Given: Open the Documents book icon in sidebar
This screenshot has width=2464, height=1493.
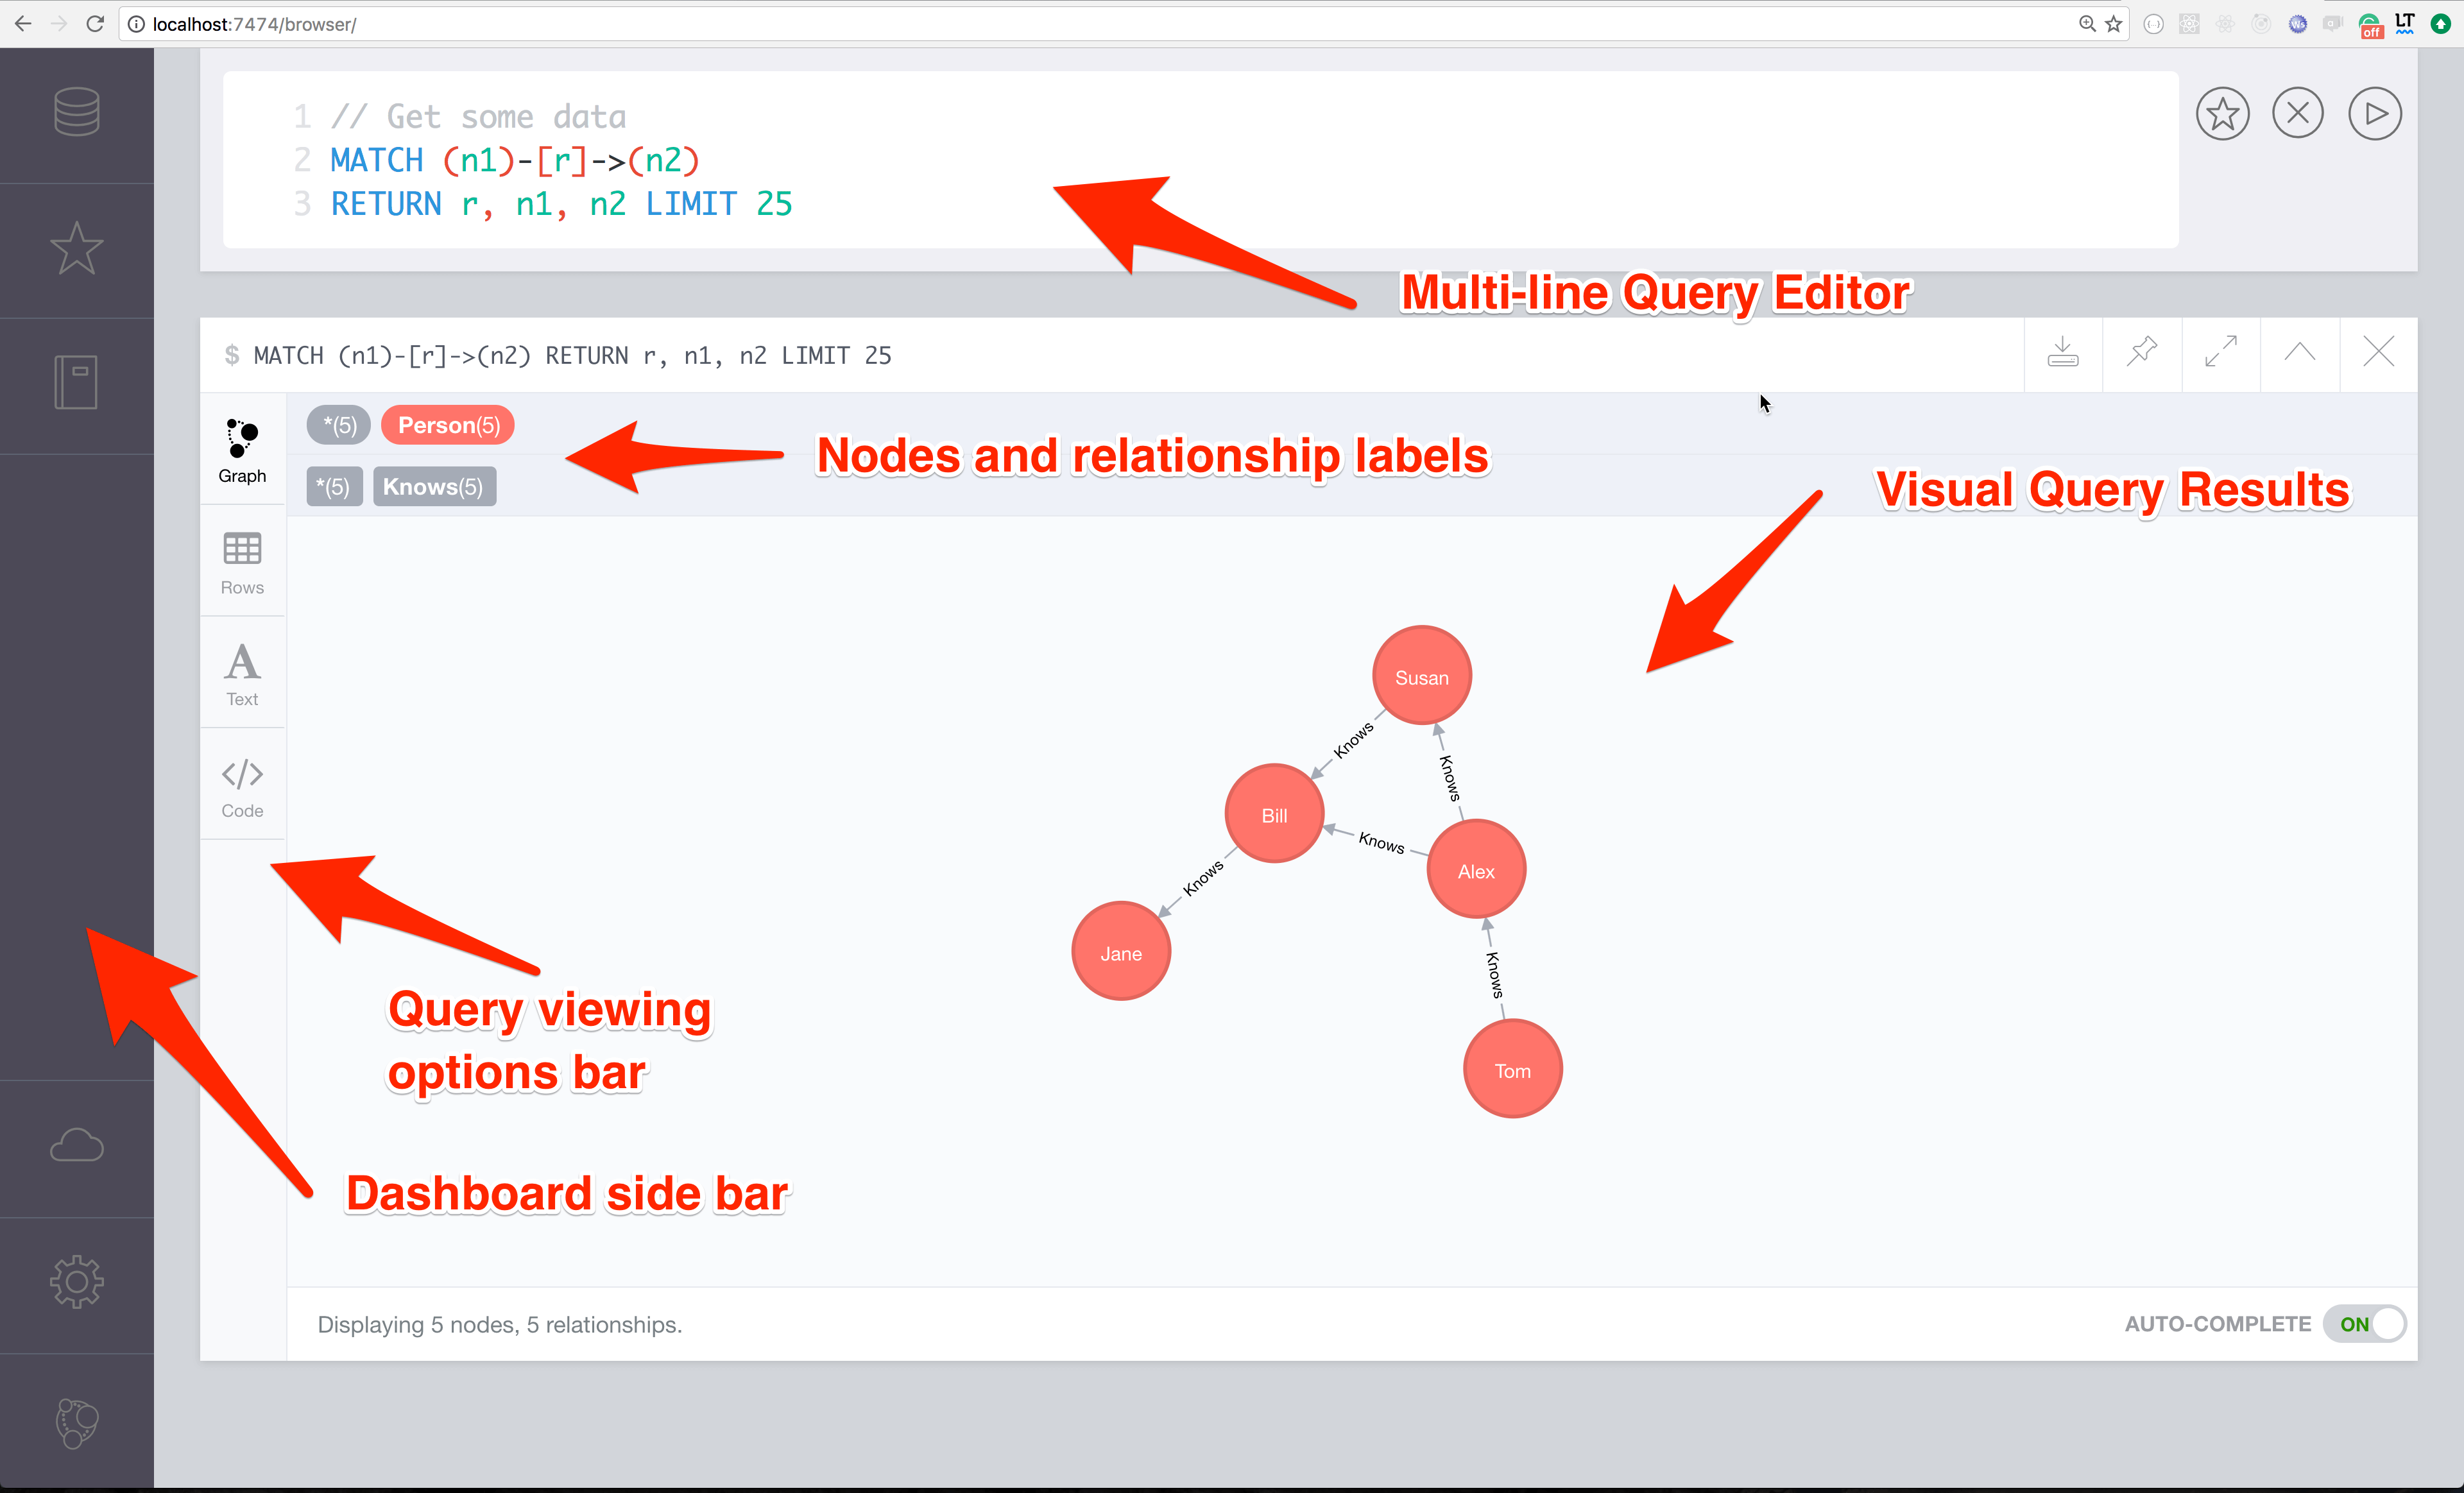Looking at the screenshot, I should (x=76, y=382).
